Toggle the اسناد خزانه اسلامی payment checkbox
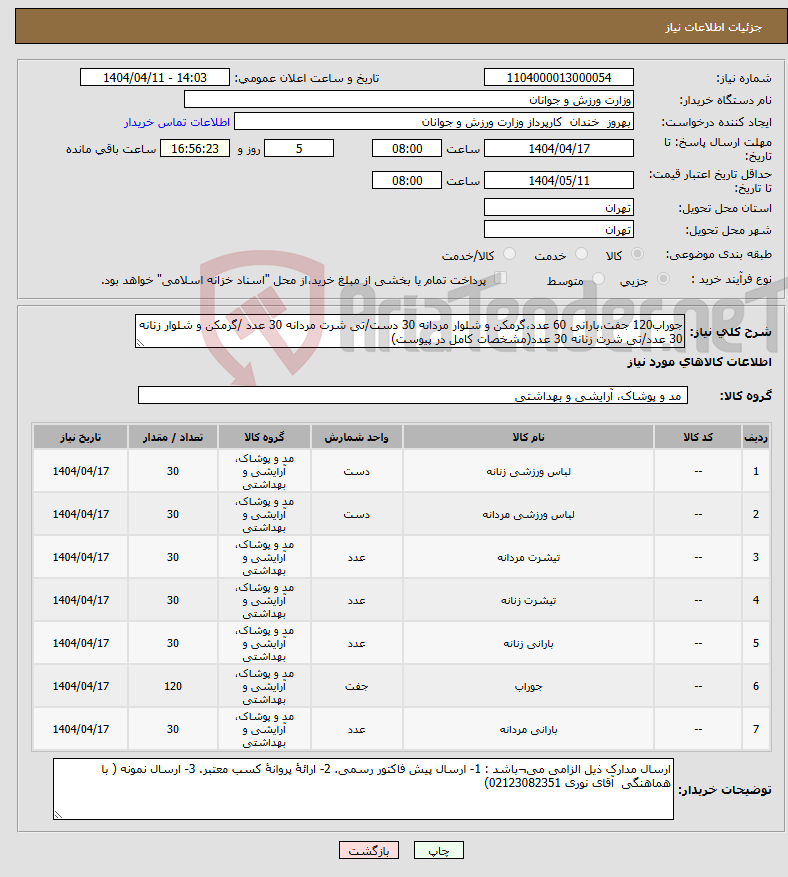 501,278
